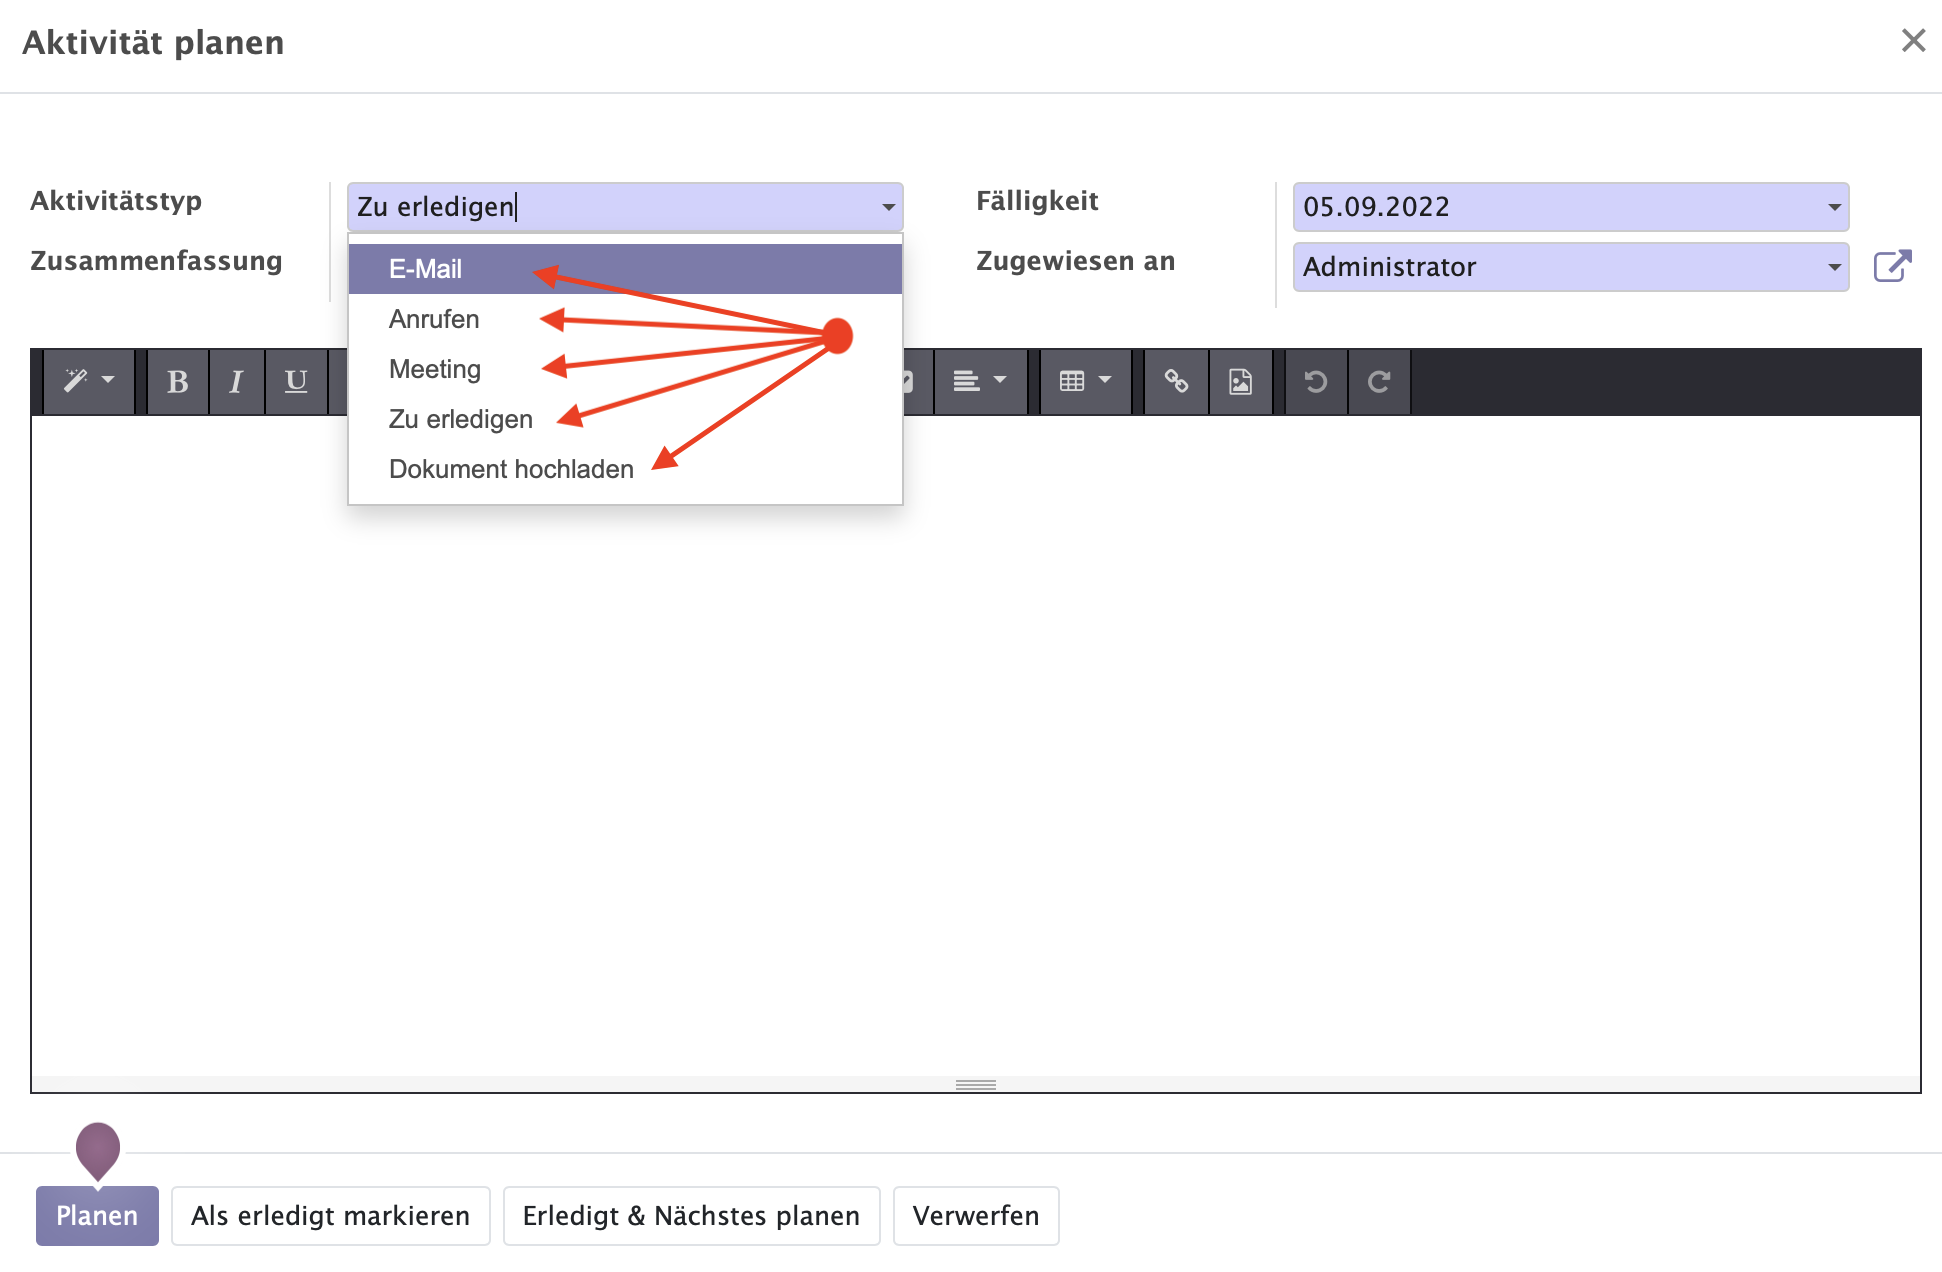Expand the Zugewiesen an dropdown
Image resolution: width=1942 pixels, height=1272 pixels.
(x=1831, y=267)
